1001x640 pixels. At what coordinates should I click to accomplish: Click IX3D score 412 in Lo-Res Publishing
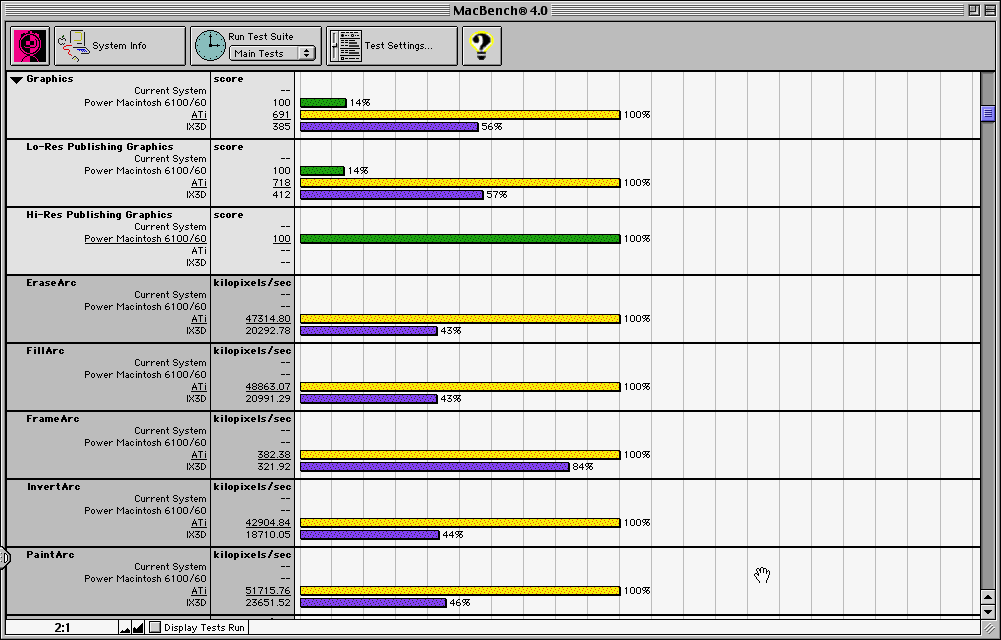[x=282, y=195]
